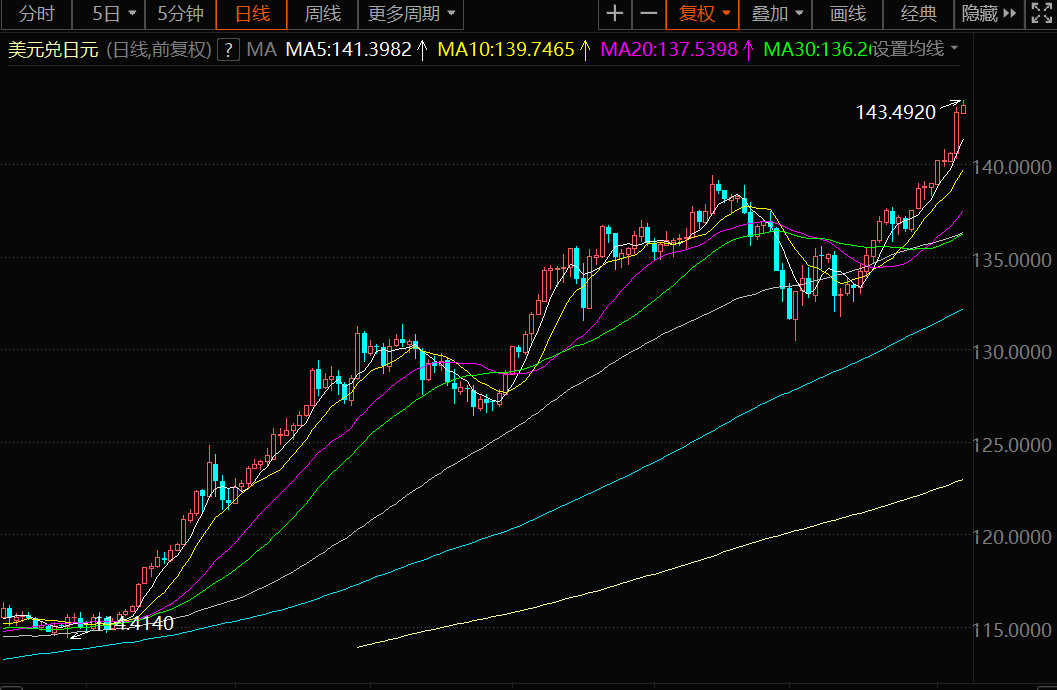Image resolution: width=1057 pixels, height=690 pixels.
Task: Click the 114.4140 low price label
Action: pos(133,623)
